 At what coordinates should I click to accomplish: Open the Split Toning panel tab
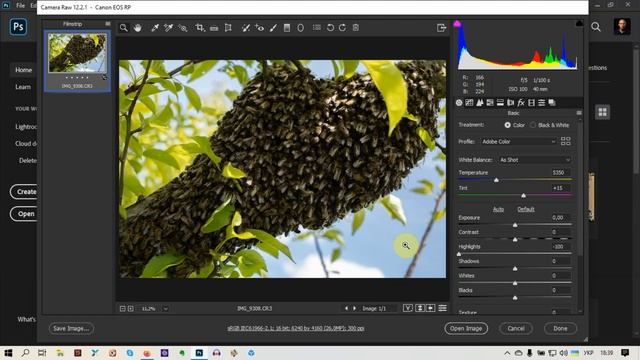point(500,103)
